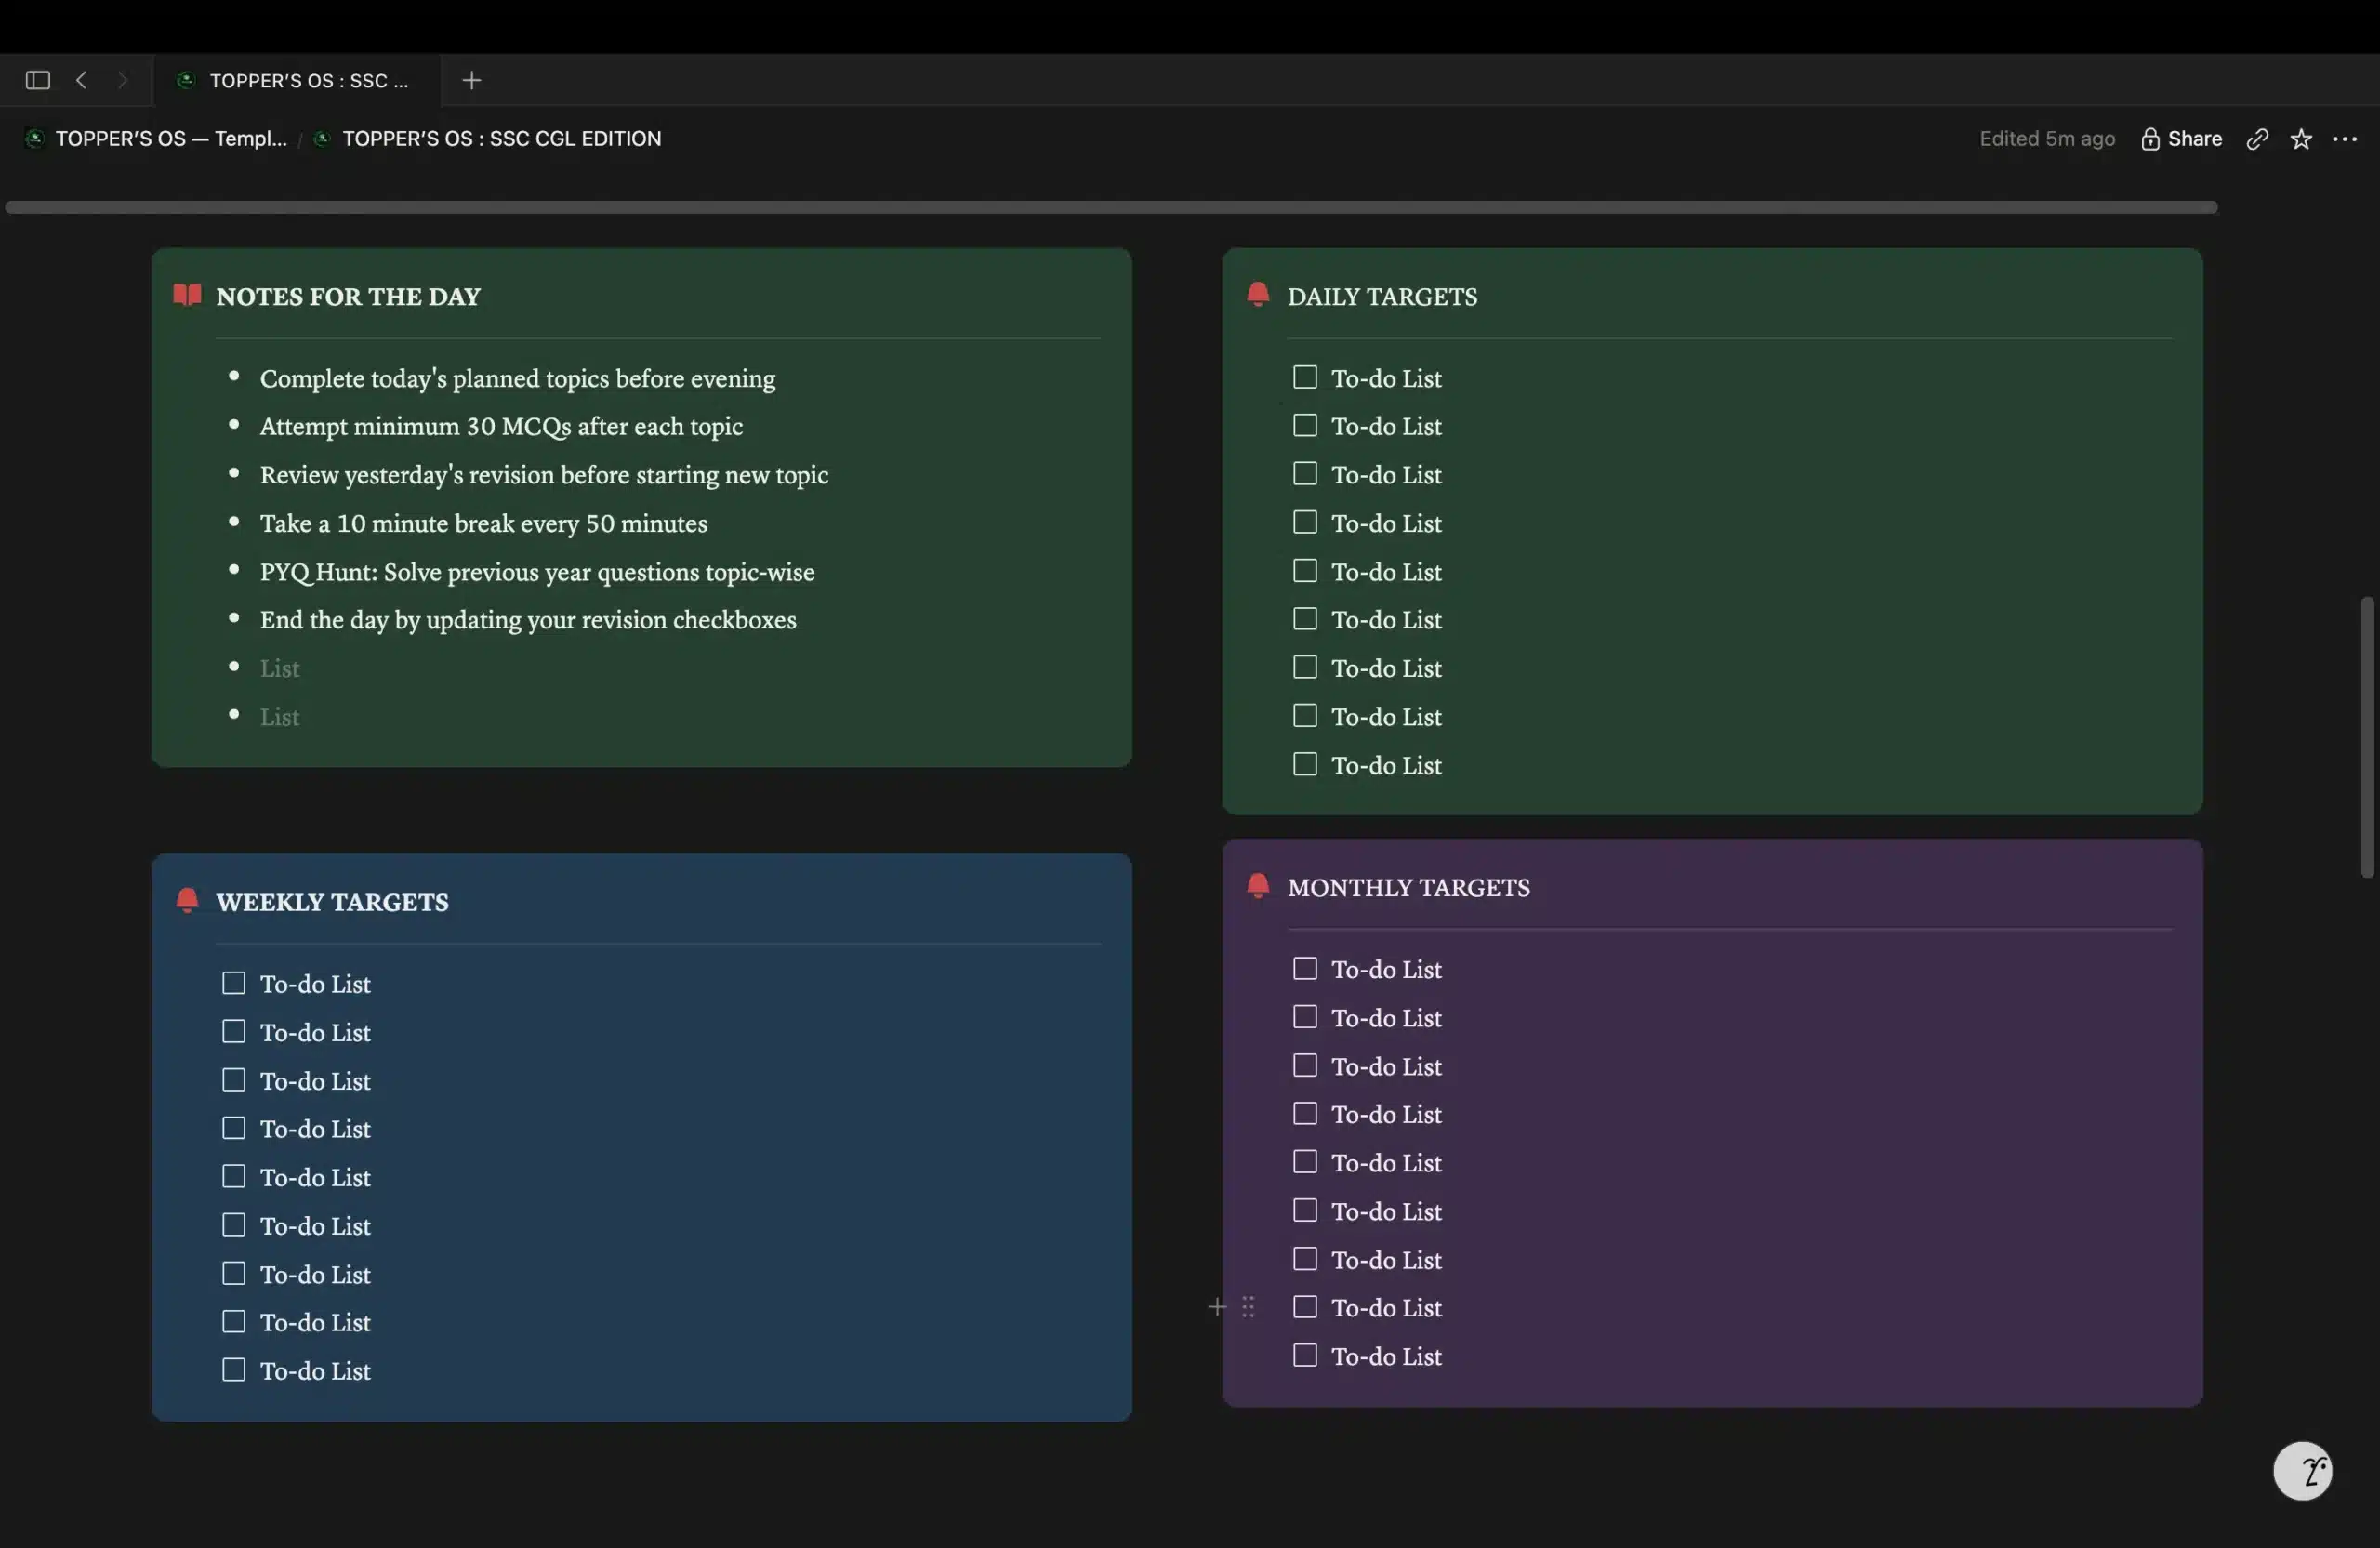This screenshot has width=2380, height=1548.
Task: Click the horizontal scrollbar at the top
Action: [x=1111, y=207]
